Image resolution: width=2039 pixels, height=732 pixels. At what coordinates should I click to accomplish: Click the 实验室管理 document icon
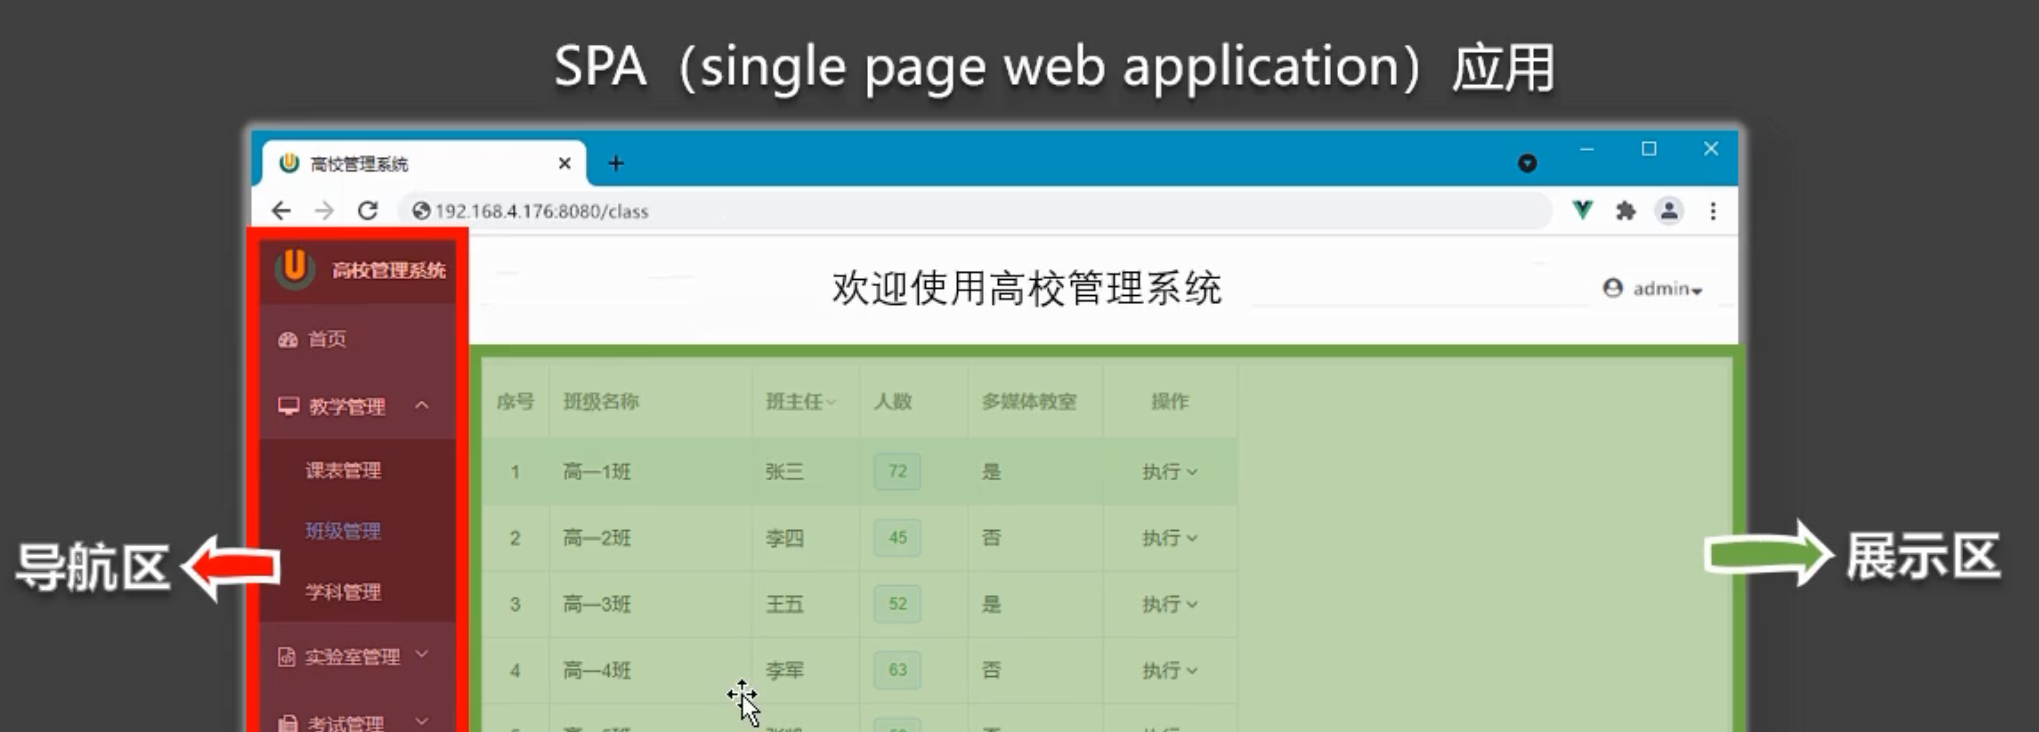click(286, 656)
